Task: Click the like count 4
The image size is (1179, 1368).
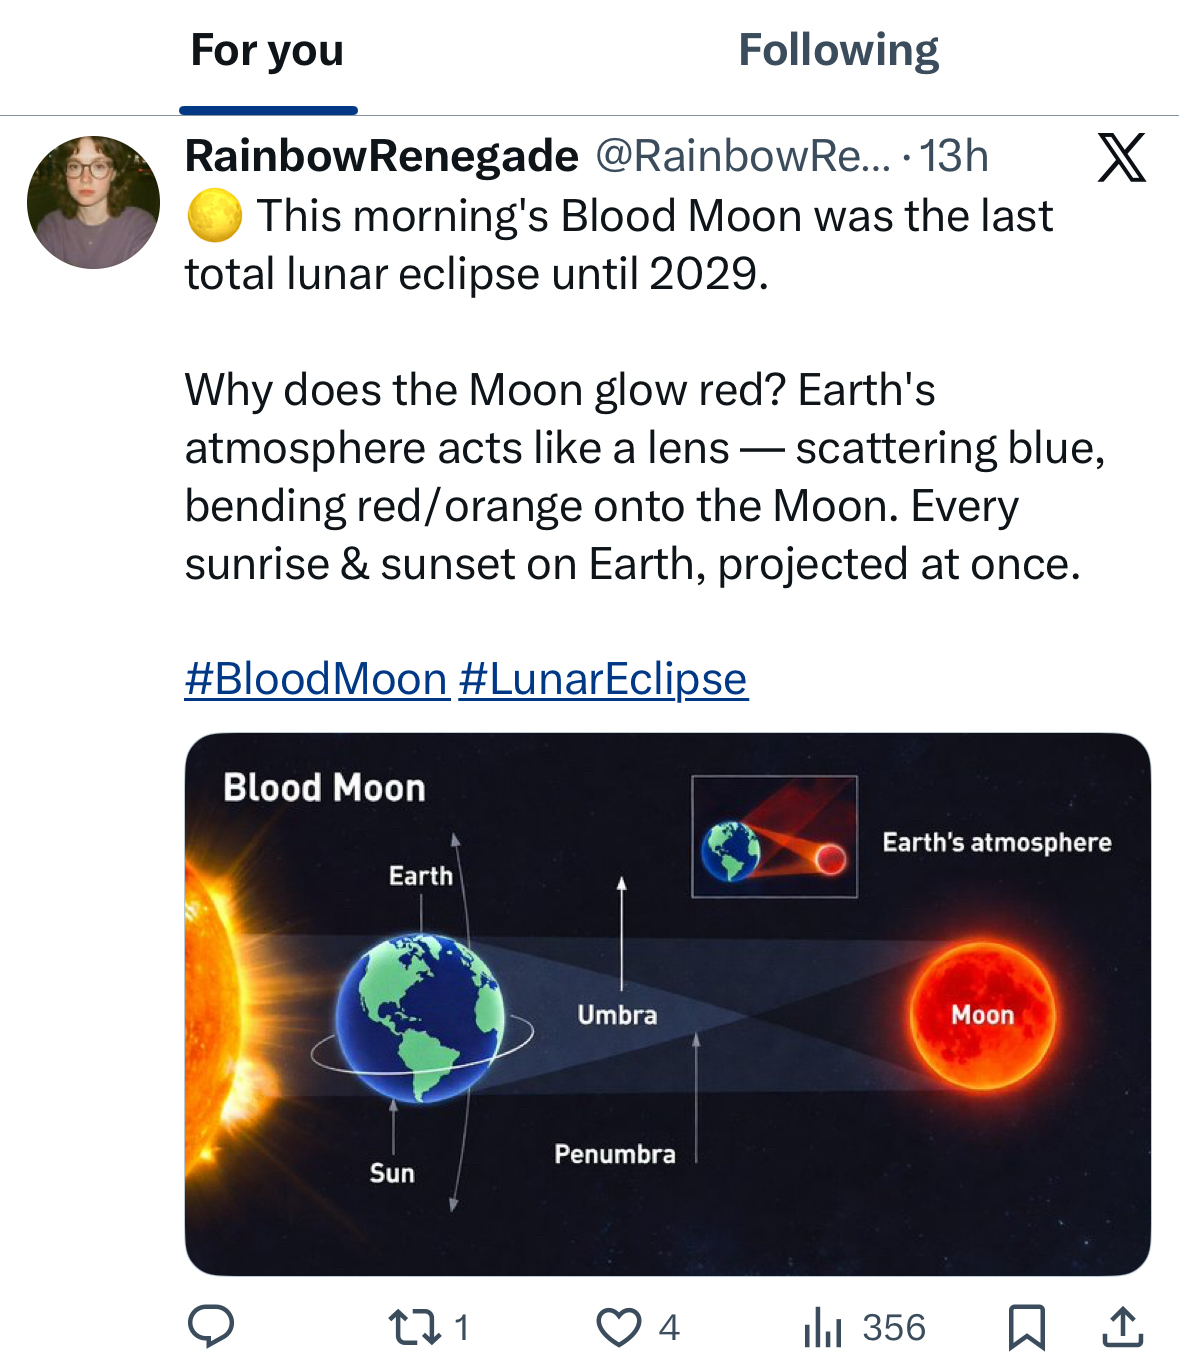Action: (669, 1327)
